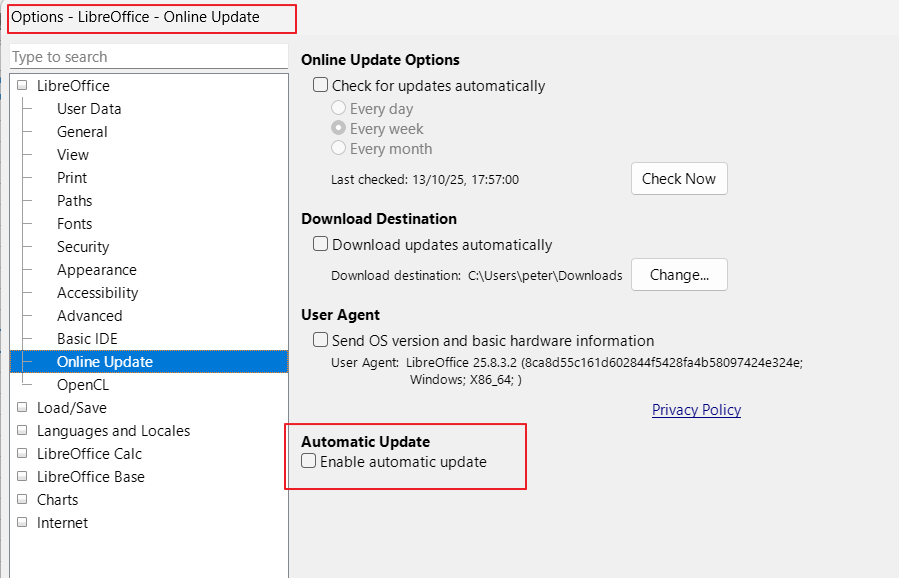Screen dimensions: 899x578
Task: Select User Data in the options tree
Action: pos(89,109)
